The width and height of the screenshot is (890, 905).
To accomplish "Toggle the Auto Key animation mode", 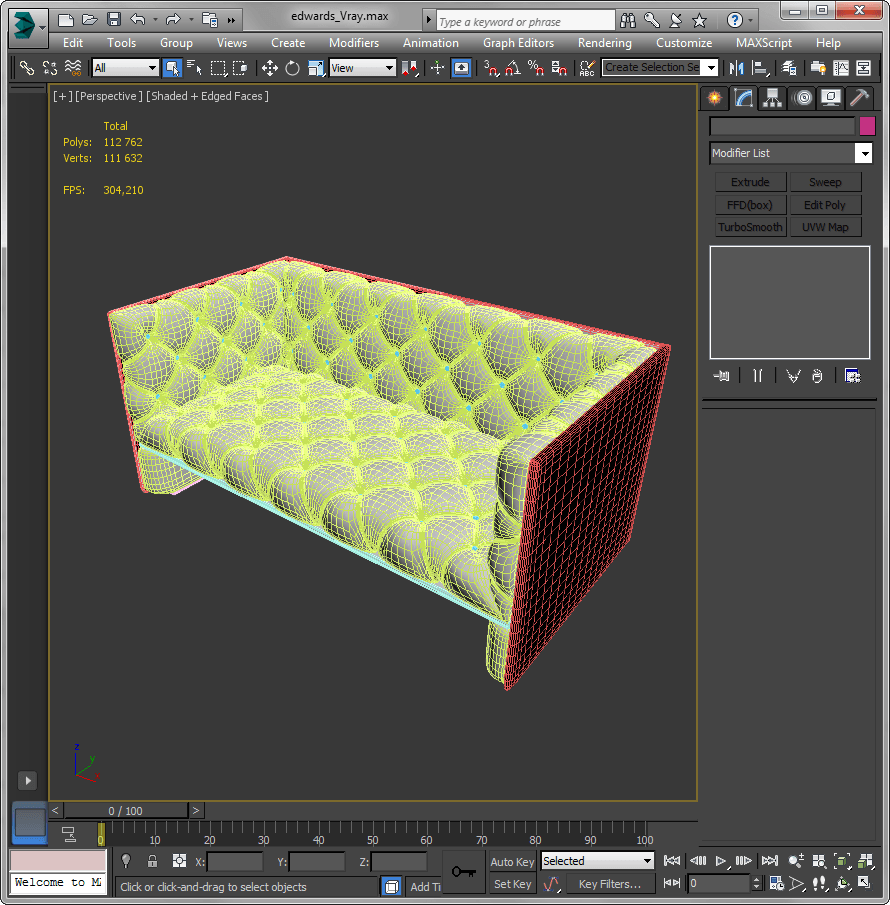I will 512,862.
